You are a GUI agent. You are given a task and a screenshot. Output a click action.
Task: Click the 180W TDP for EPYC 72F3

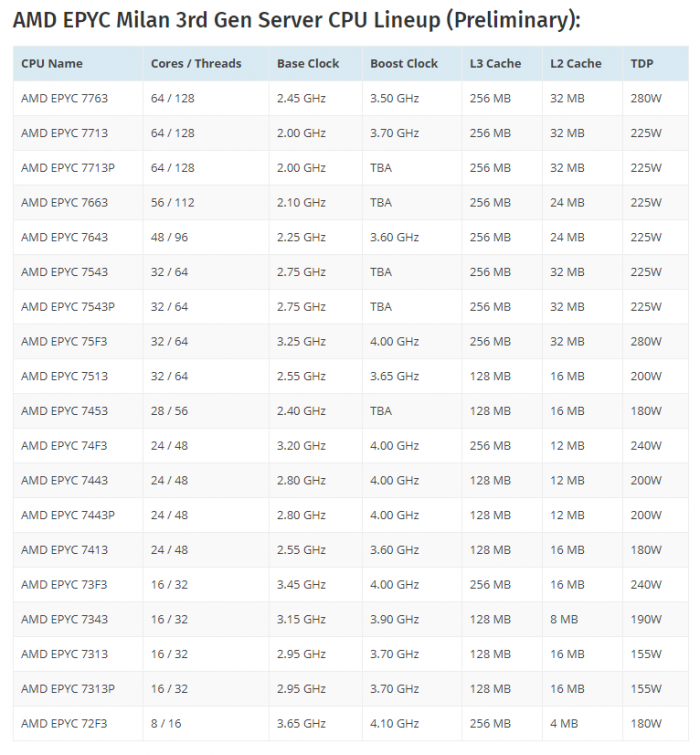pos(646,723)
